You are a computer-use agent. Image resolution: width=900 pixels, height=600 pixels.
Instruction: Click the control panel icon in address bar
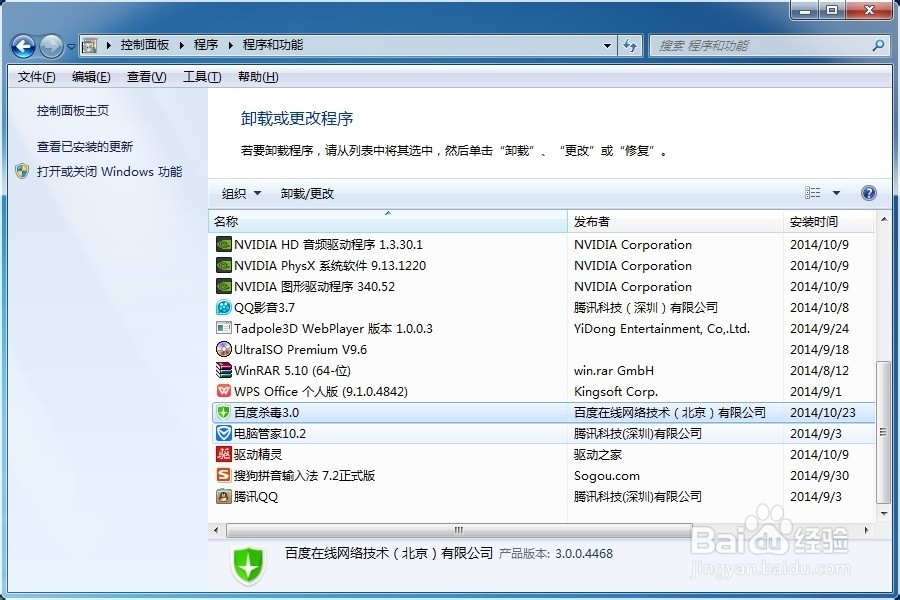pos(89,45)
